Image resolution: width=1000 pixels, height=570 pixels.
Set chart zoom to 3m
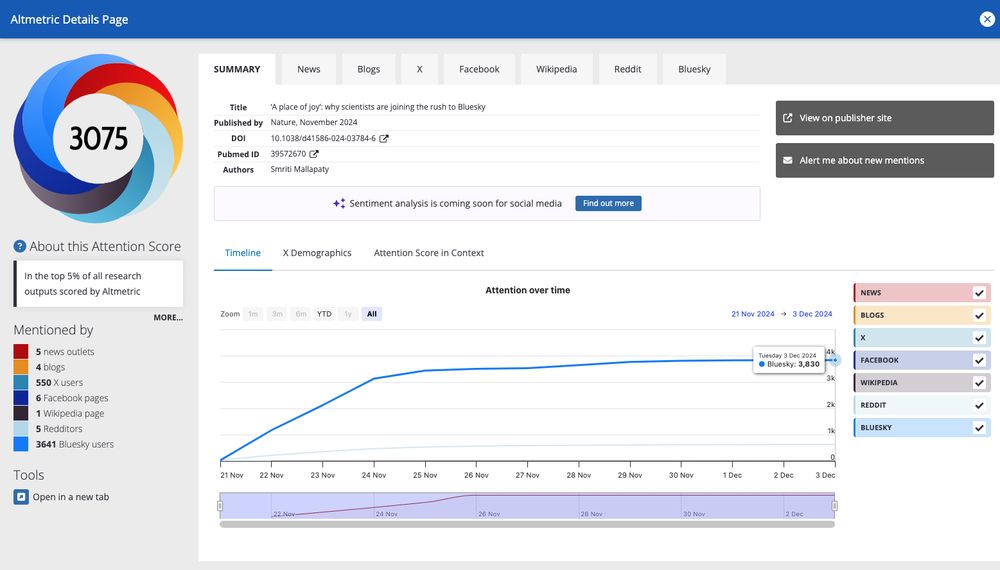pyautogui.click(x=277, y=314)
